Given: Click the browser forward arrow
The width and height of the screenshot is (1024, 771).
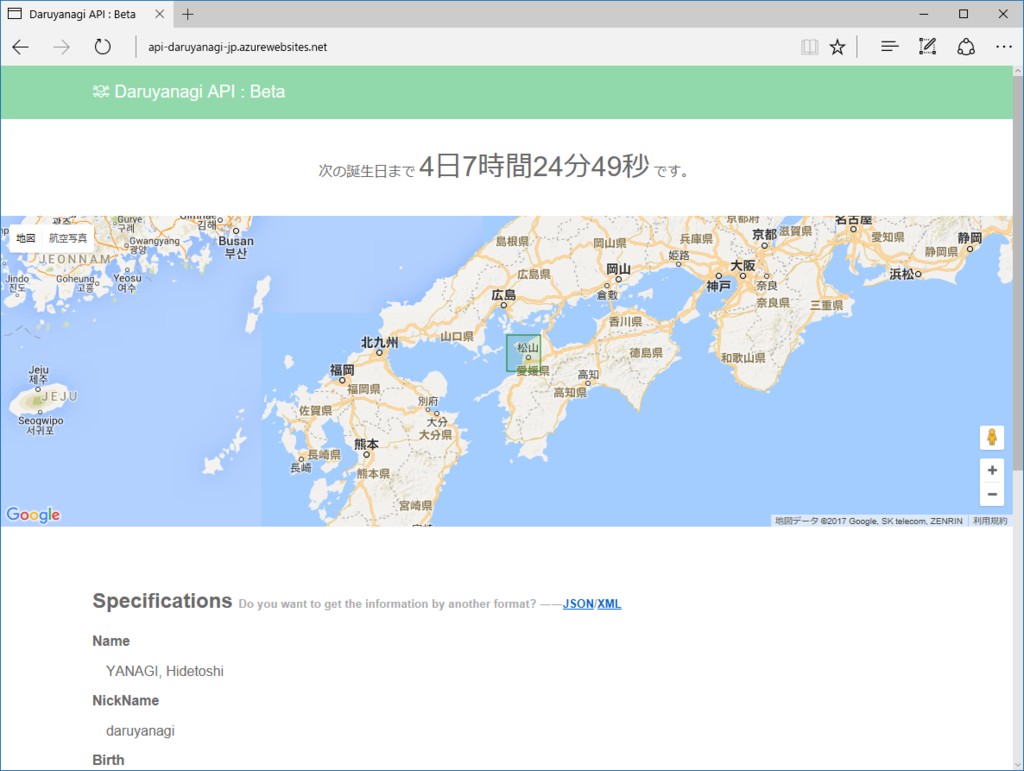Looking at the screenshot, I should click(61, 47).
